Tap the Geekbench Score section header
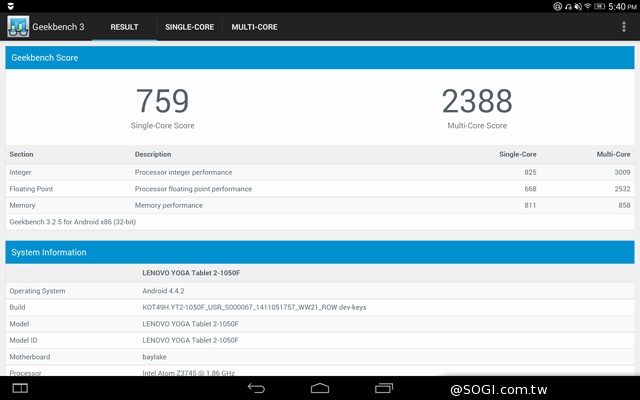Screen dimensions: 640x400 (320, 58)
